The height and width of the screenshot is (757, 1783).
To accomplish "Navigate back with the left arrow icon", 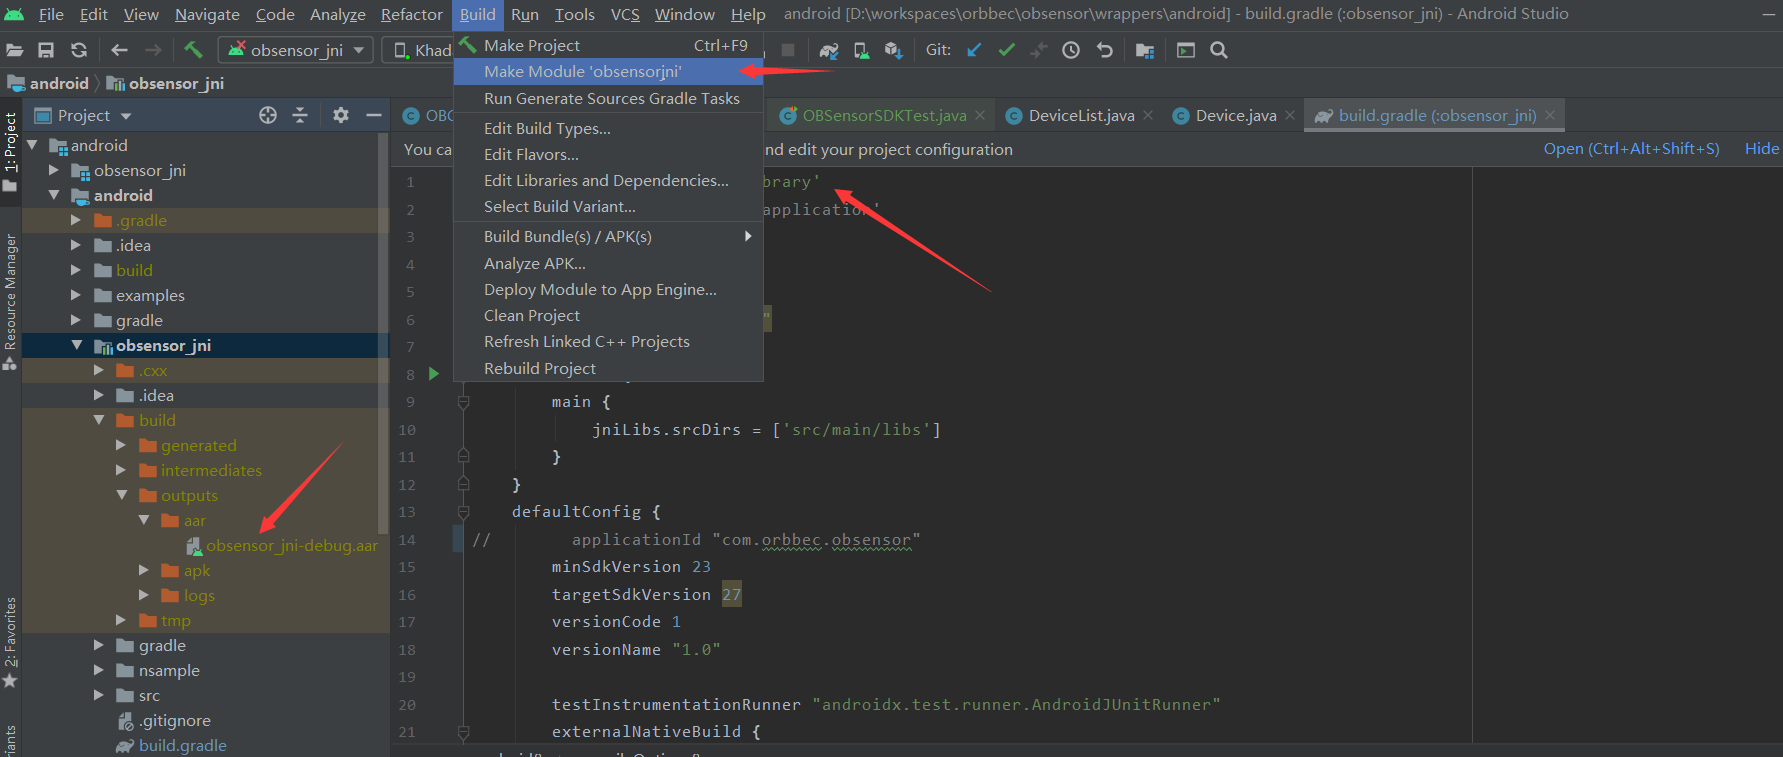I will coord(120,50).
